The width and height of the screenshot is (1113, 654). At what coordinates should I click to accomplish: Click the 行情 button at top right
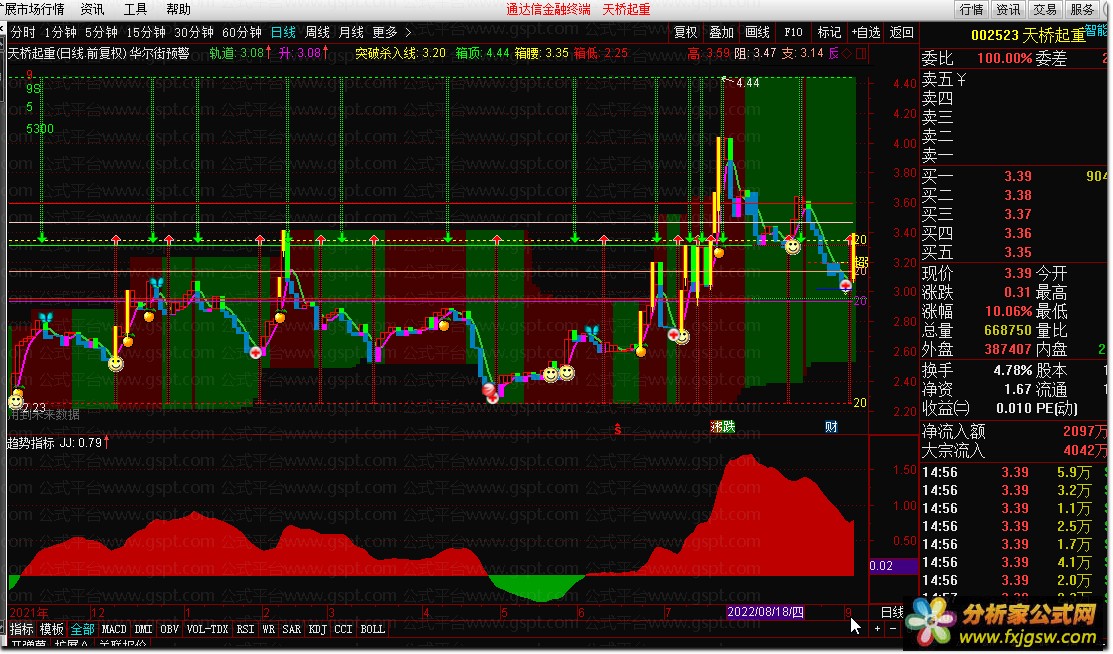972,9
